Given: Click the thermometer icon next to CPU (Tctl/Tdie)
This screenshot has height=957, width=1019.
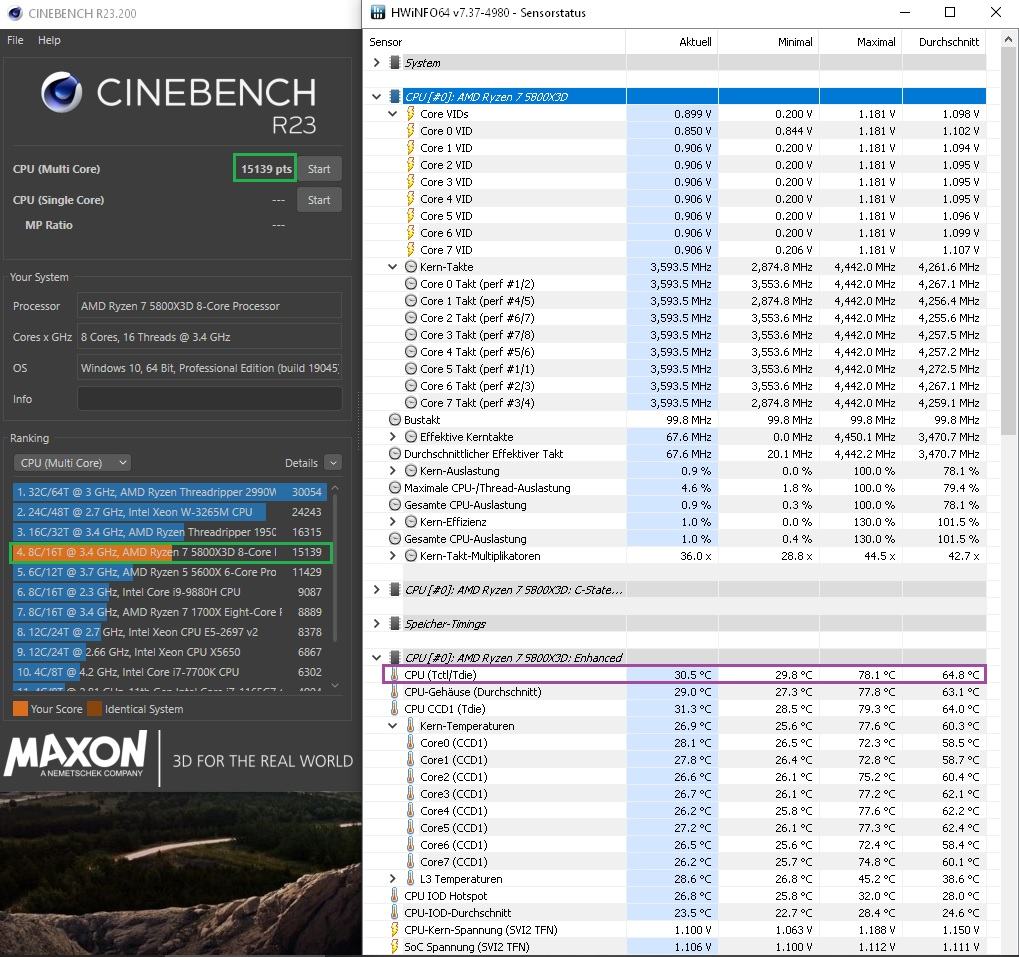Looking at the screenshot, I should point(394,675).
